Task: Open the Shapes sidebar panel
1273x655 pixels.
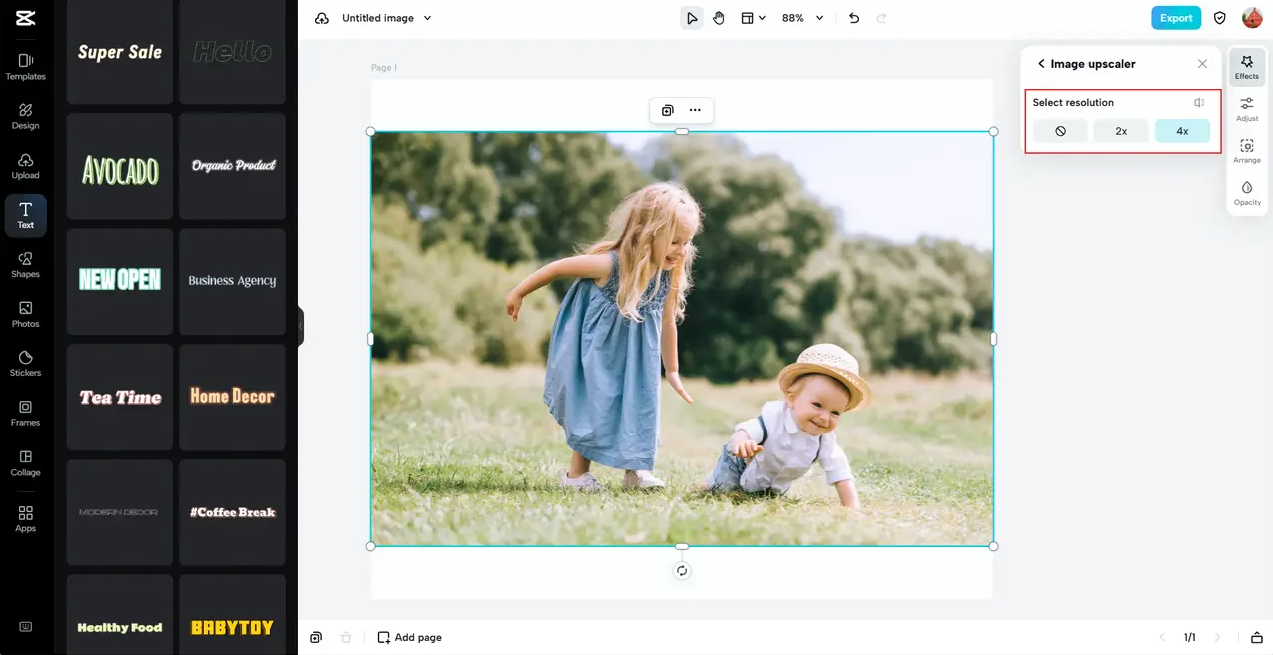Action: 25,265
